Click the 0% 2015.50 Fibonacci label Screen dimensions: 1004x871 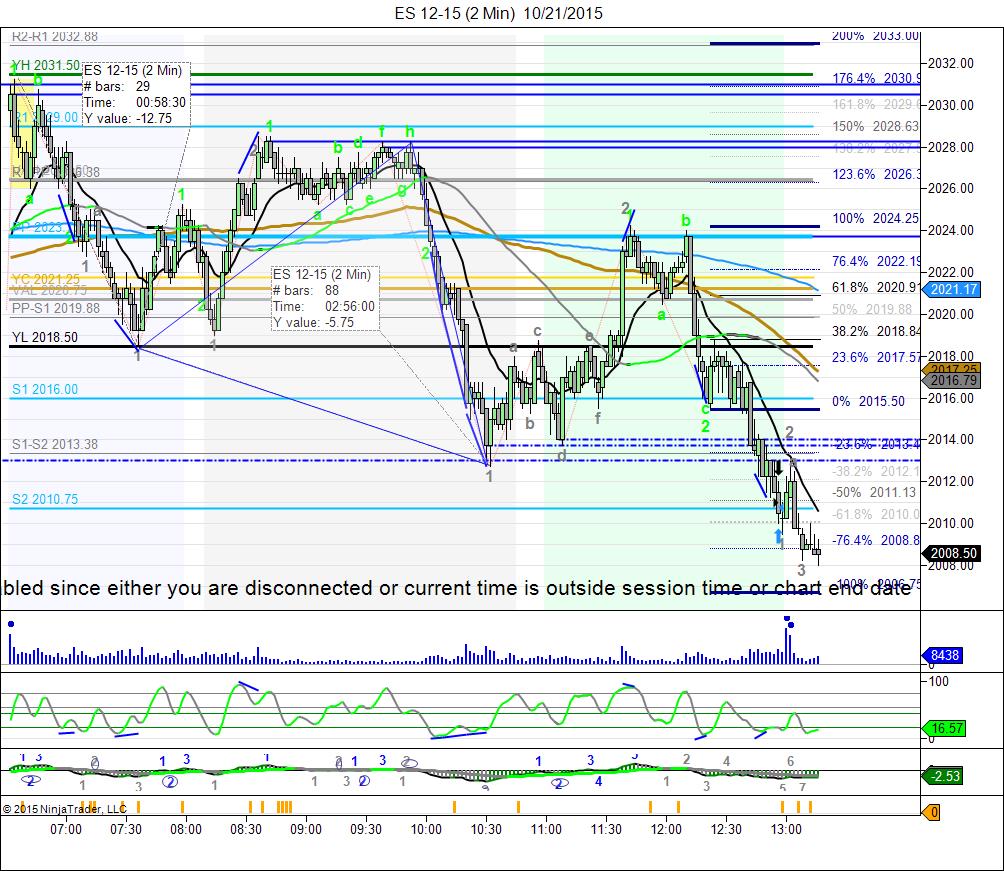pos(869,402)
